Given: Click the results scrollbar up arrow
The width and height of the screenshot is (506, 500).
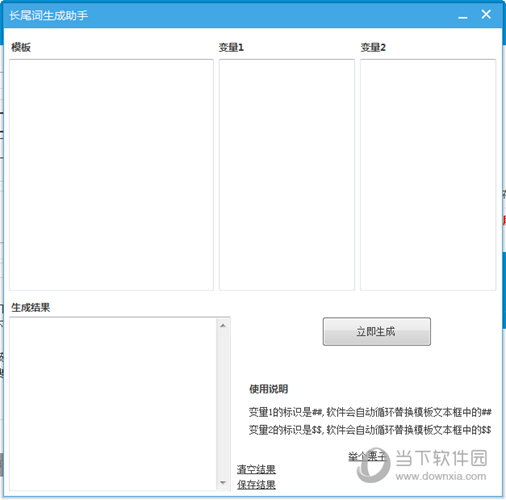Looking at the screenshot, I should coord(223,325).
